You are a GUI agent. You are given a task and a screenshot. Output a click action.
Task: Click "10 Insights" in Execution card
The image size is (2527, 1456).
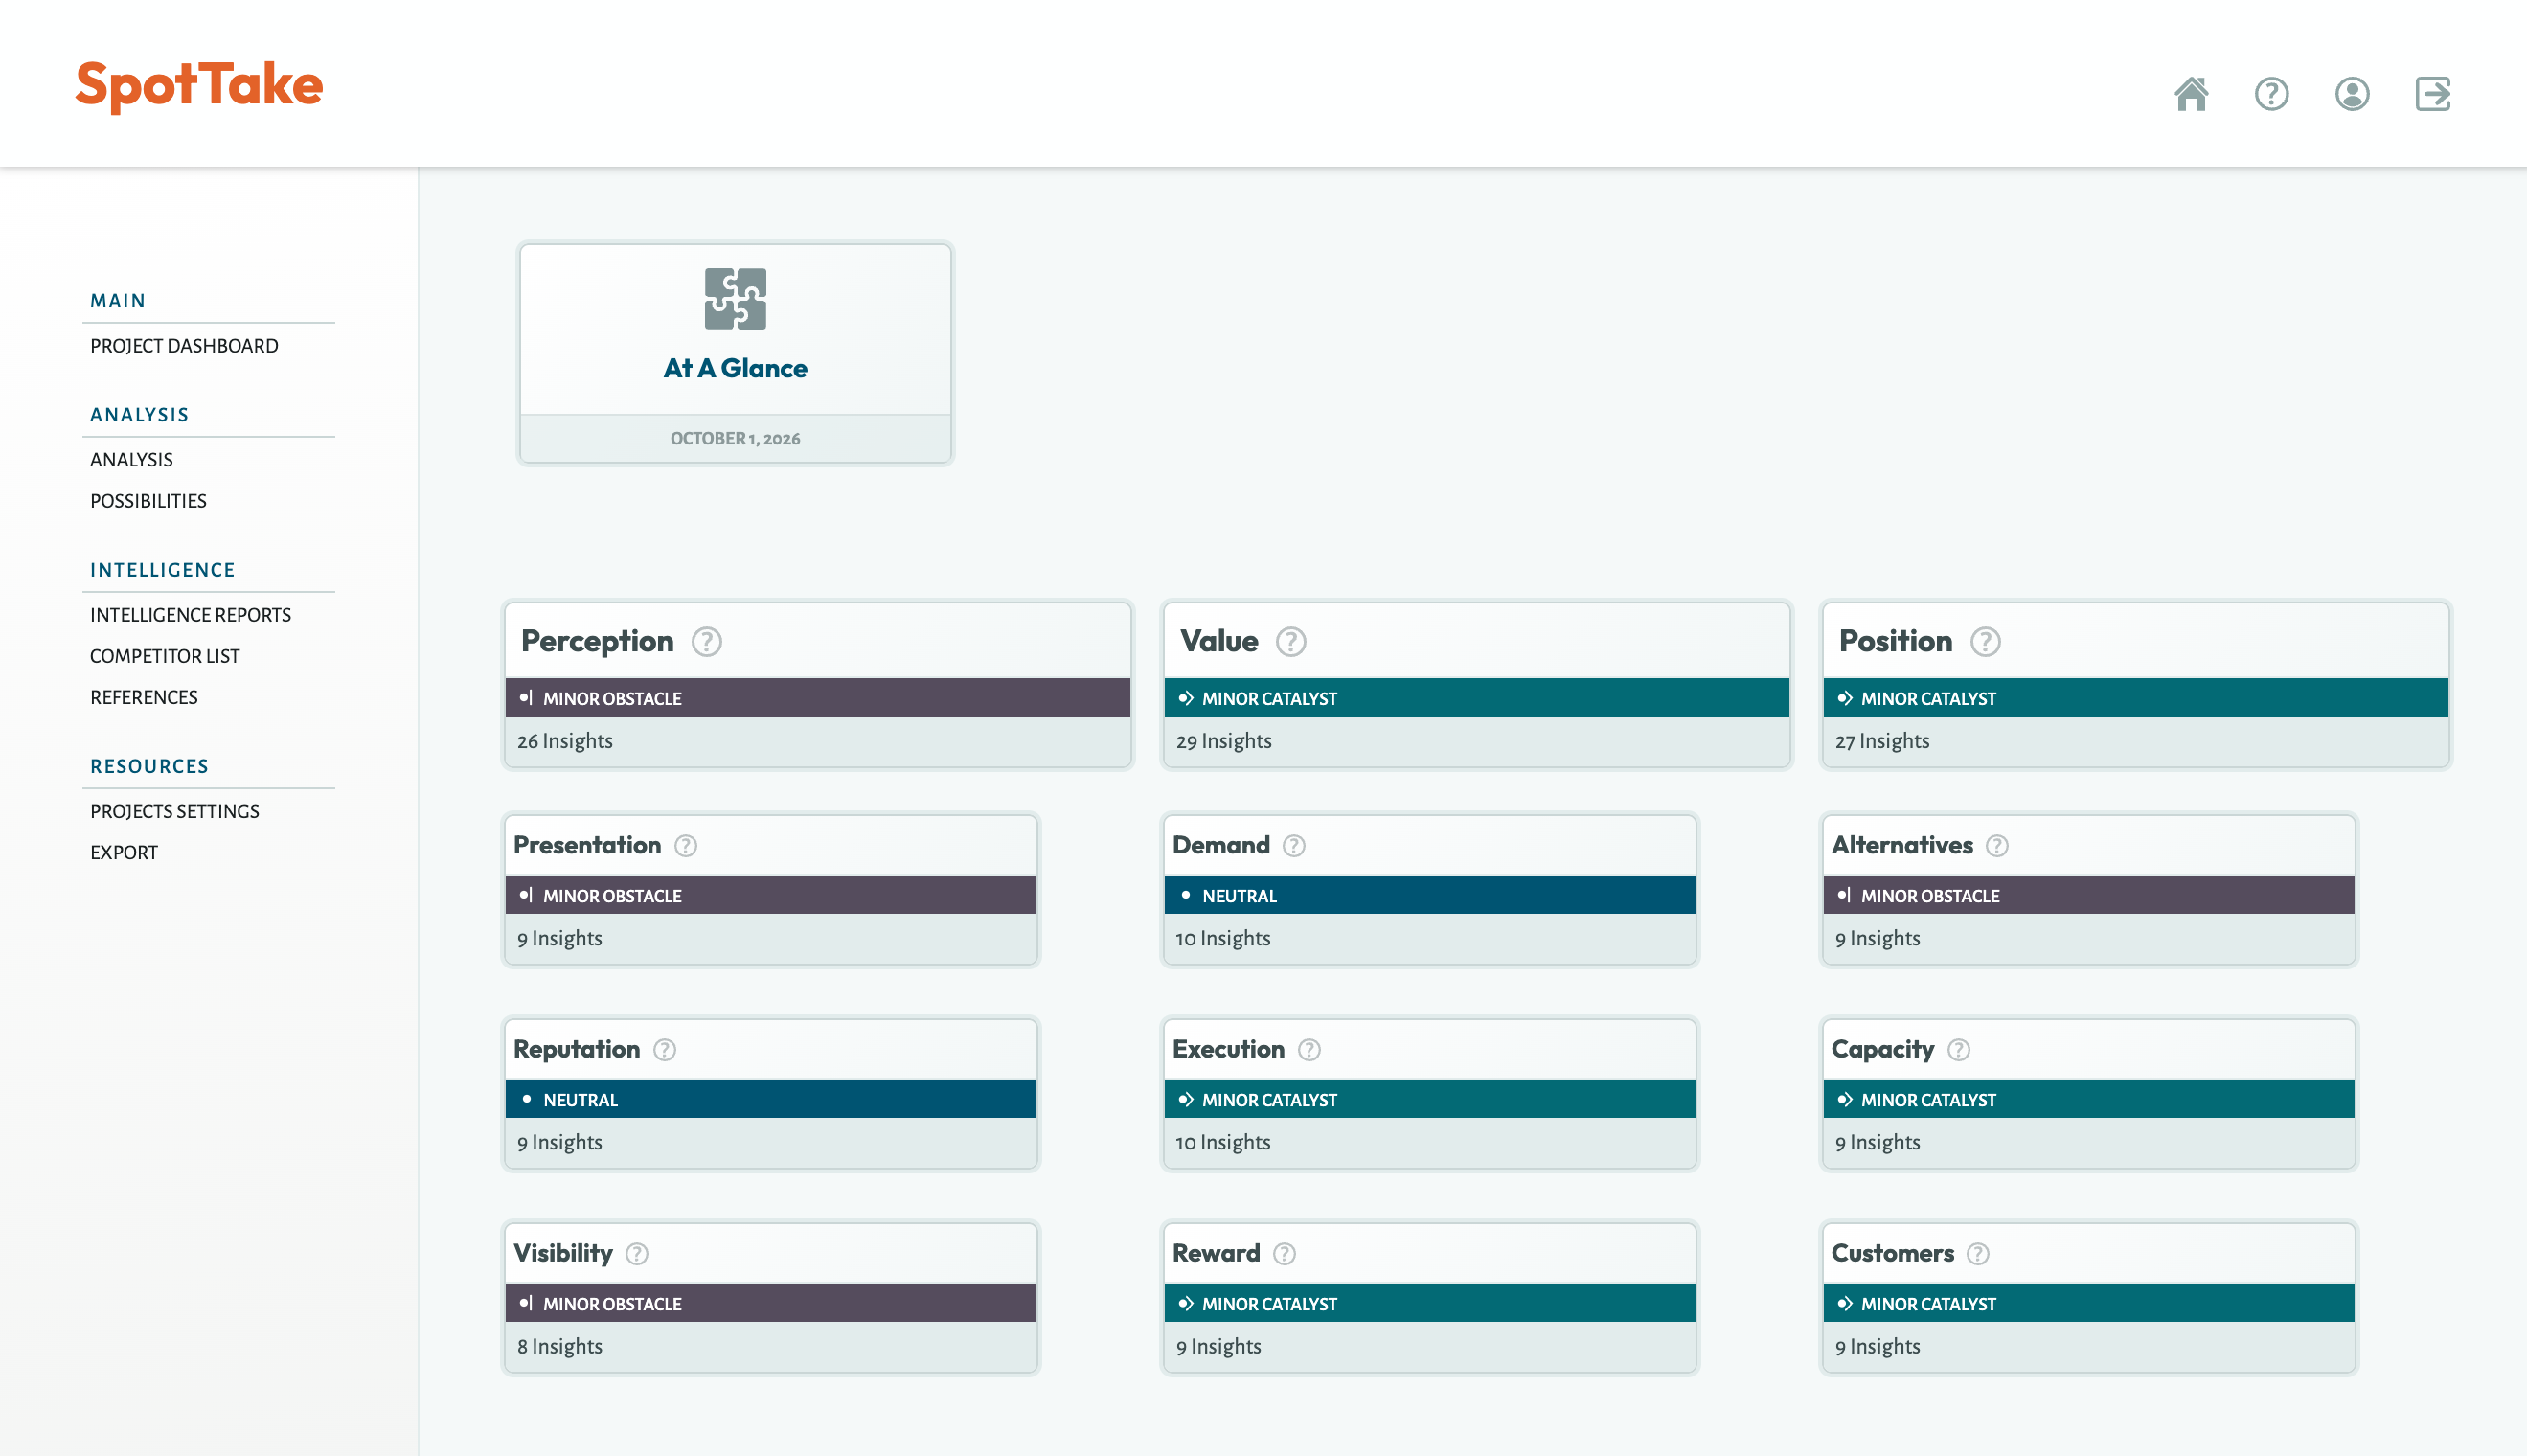(1223, 1142)
